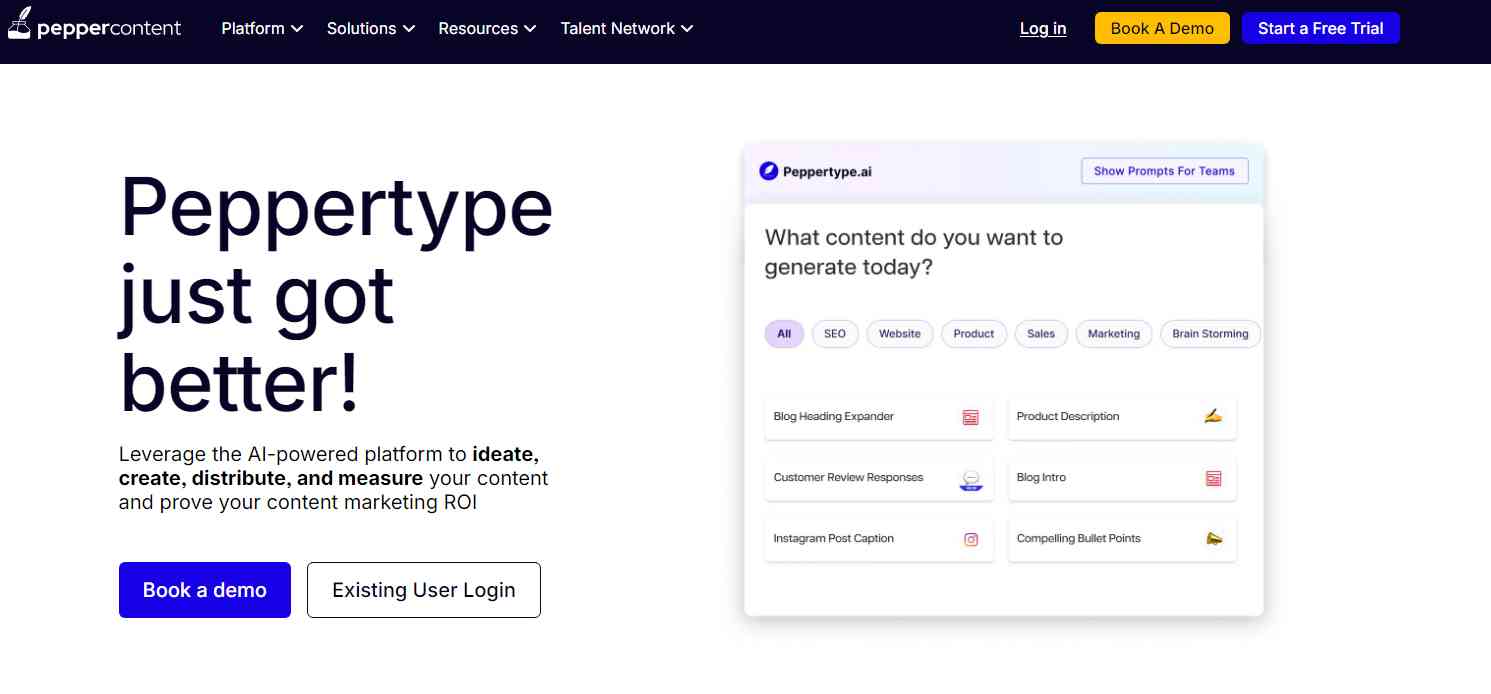
Task: Select the Marketing category filter
Action: pos(1114,334)
